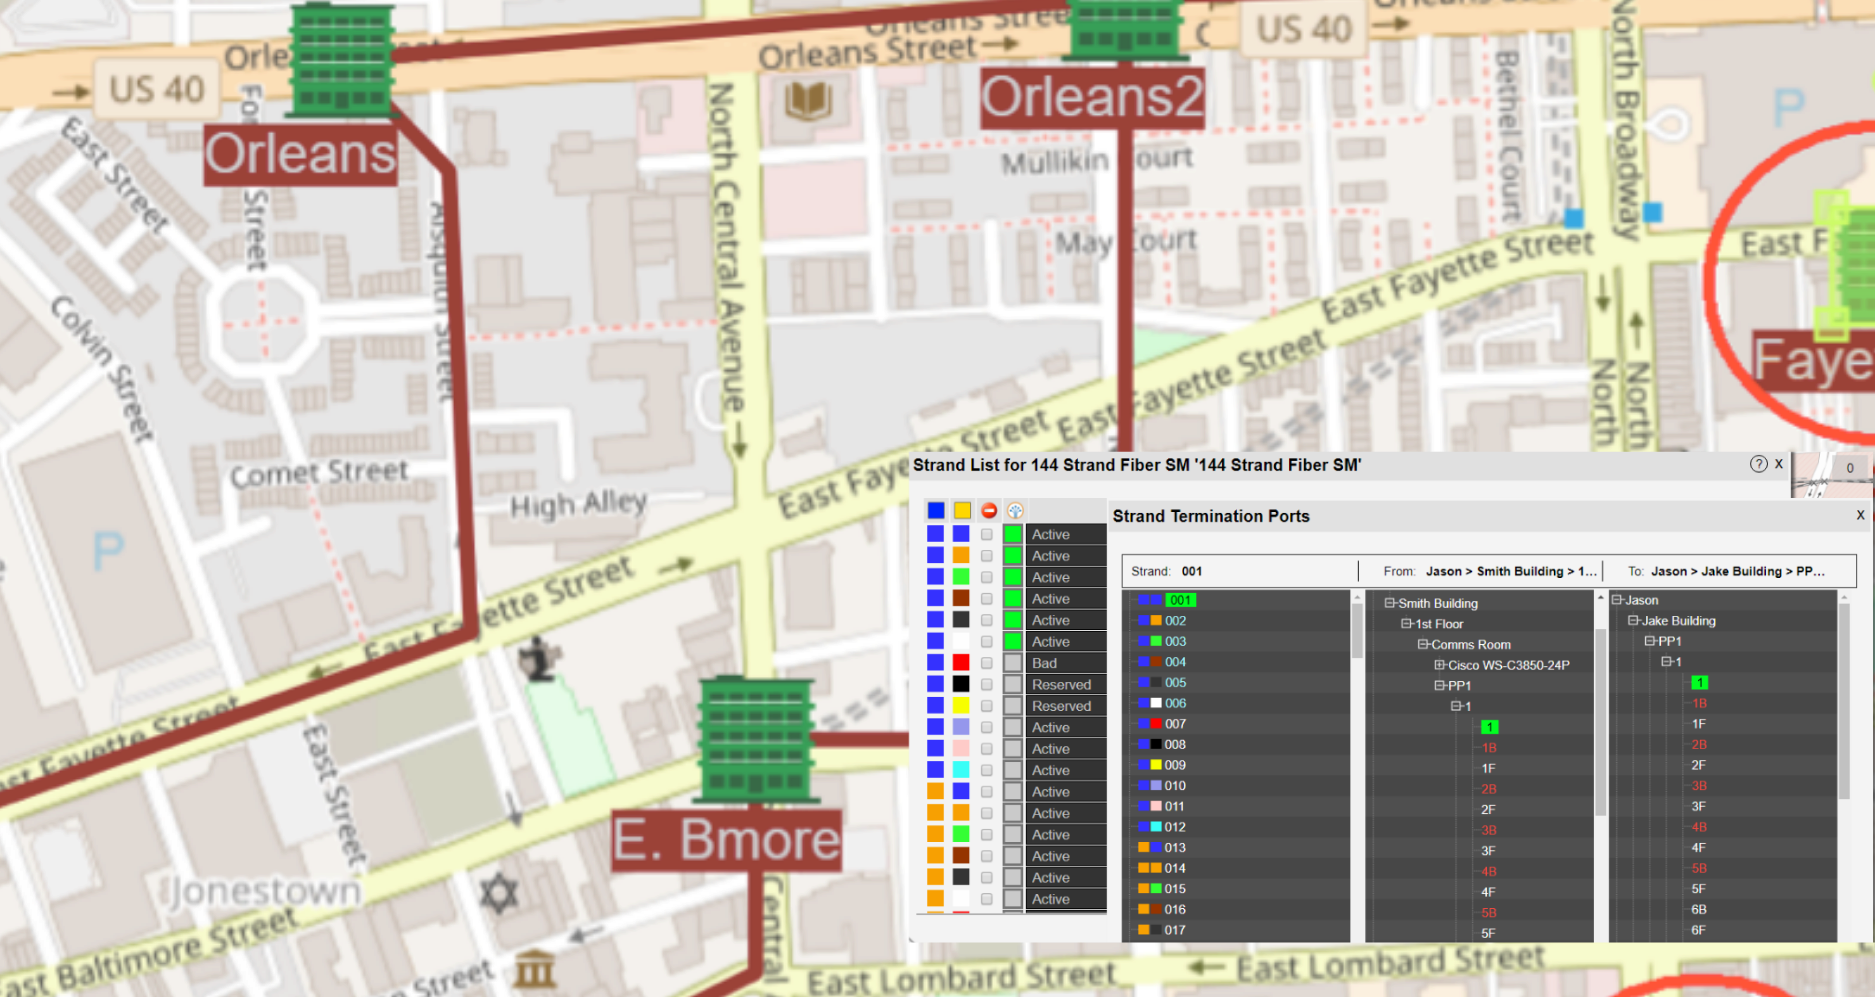Check the checkbox beside the Bad strand row
Screen dimensions: 1875x997
click(988, 662)
